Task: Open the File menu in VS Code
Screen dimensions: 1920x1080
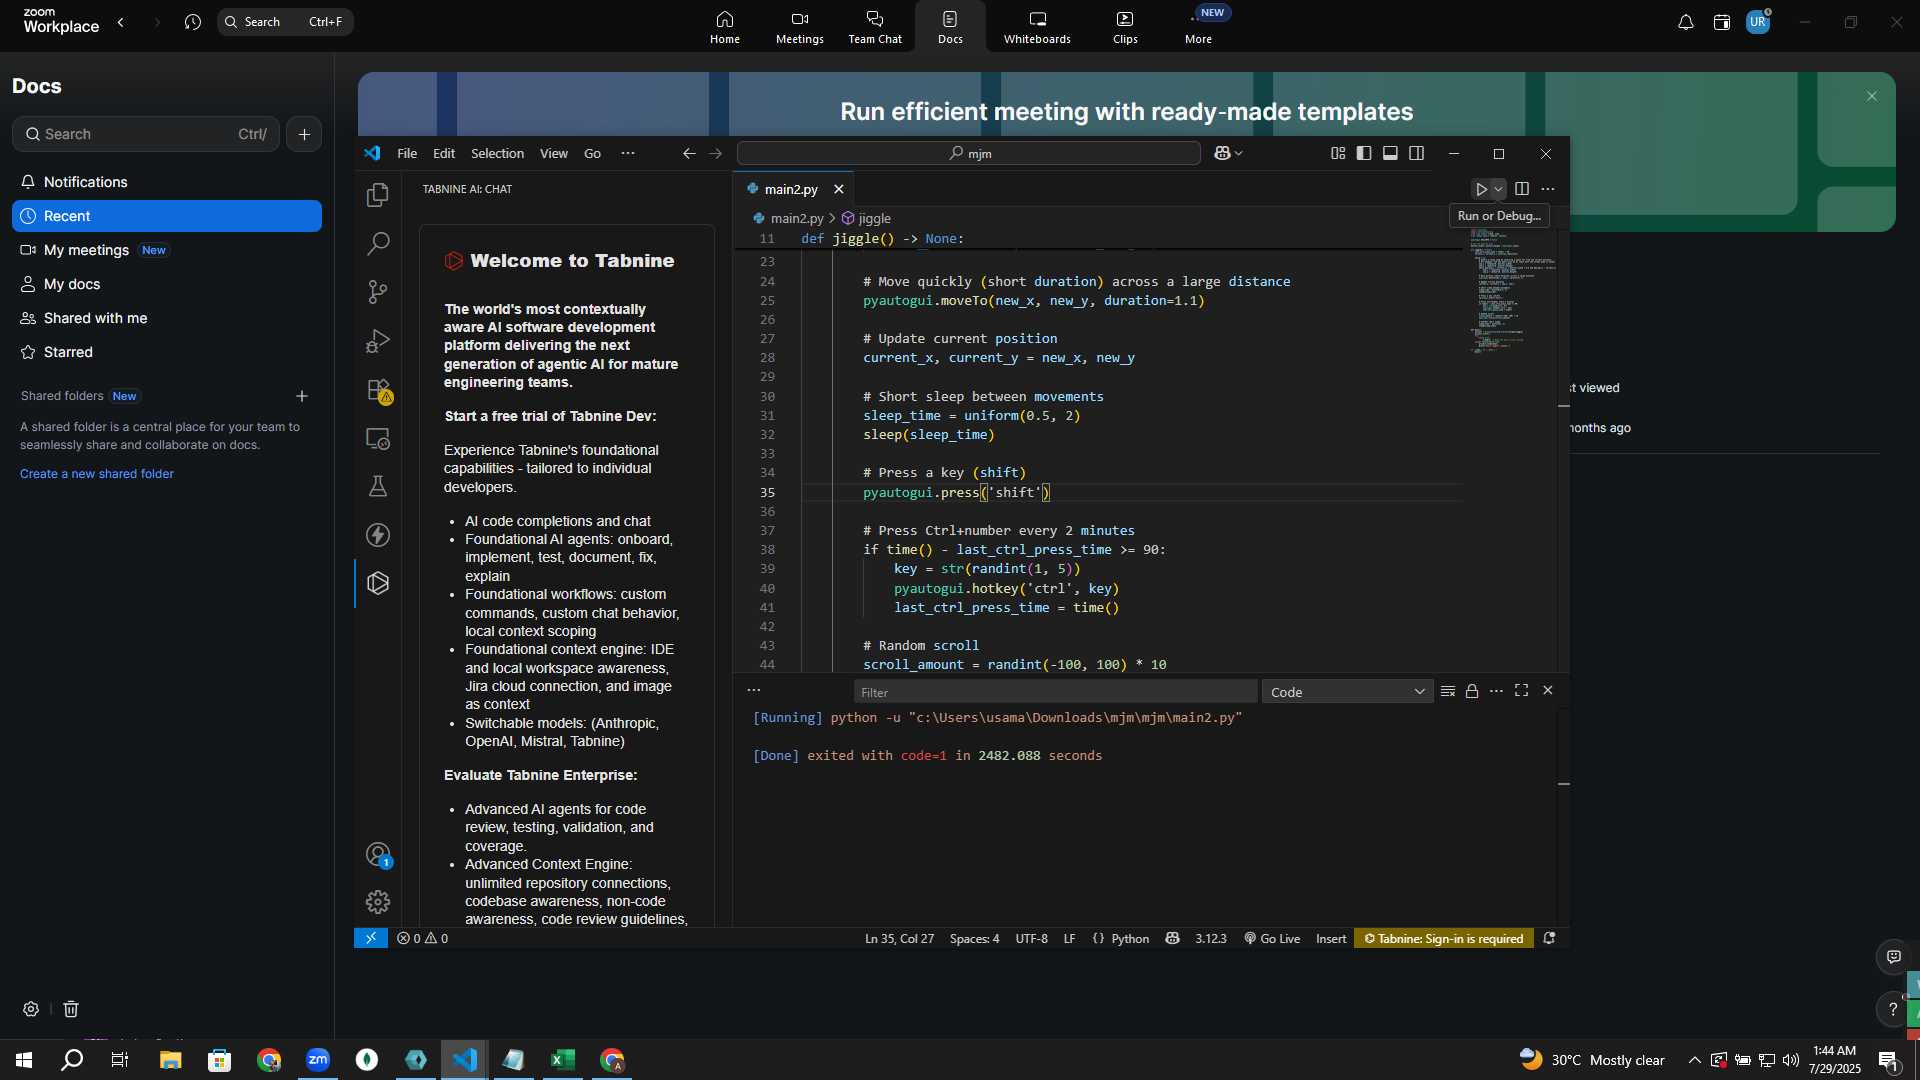Action: point(407,153)
